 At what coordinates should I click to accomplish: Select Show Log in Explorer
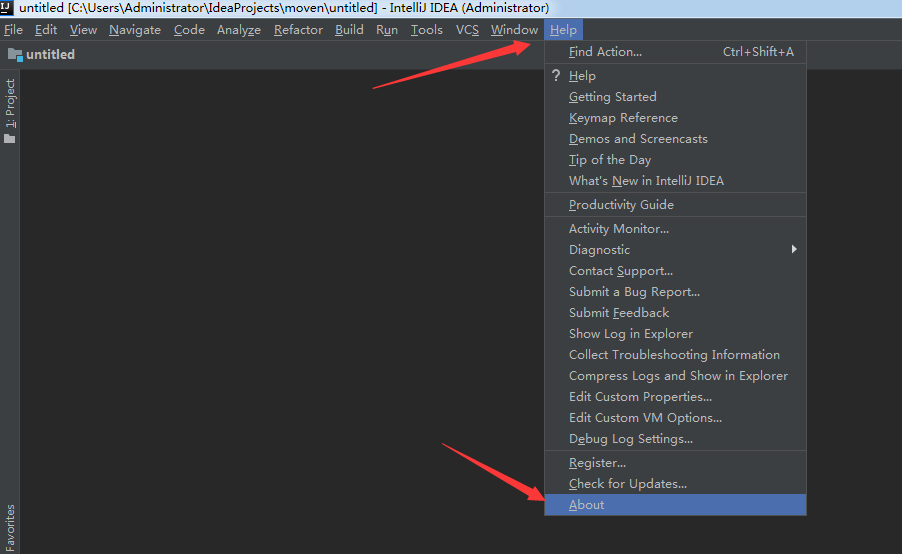(x=675, y=334)
